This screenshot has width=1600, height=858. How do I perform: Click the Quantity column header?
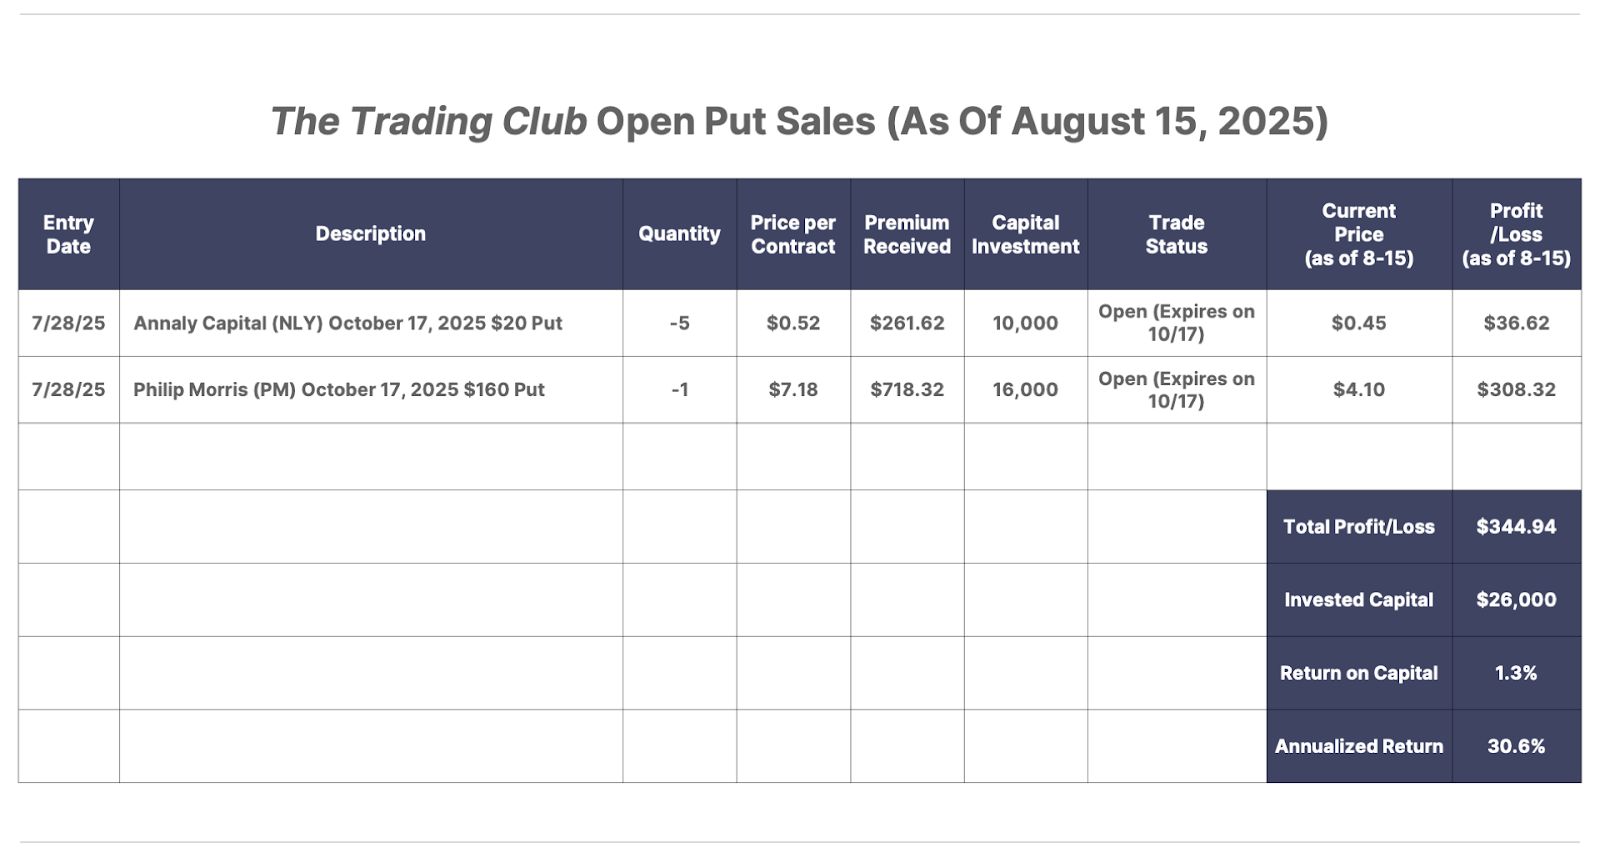[680, 234]
